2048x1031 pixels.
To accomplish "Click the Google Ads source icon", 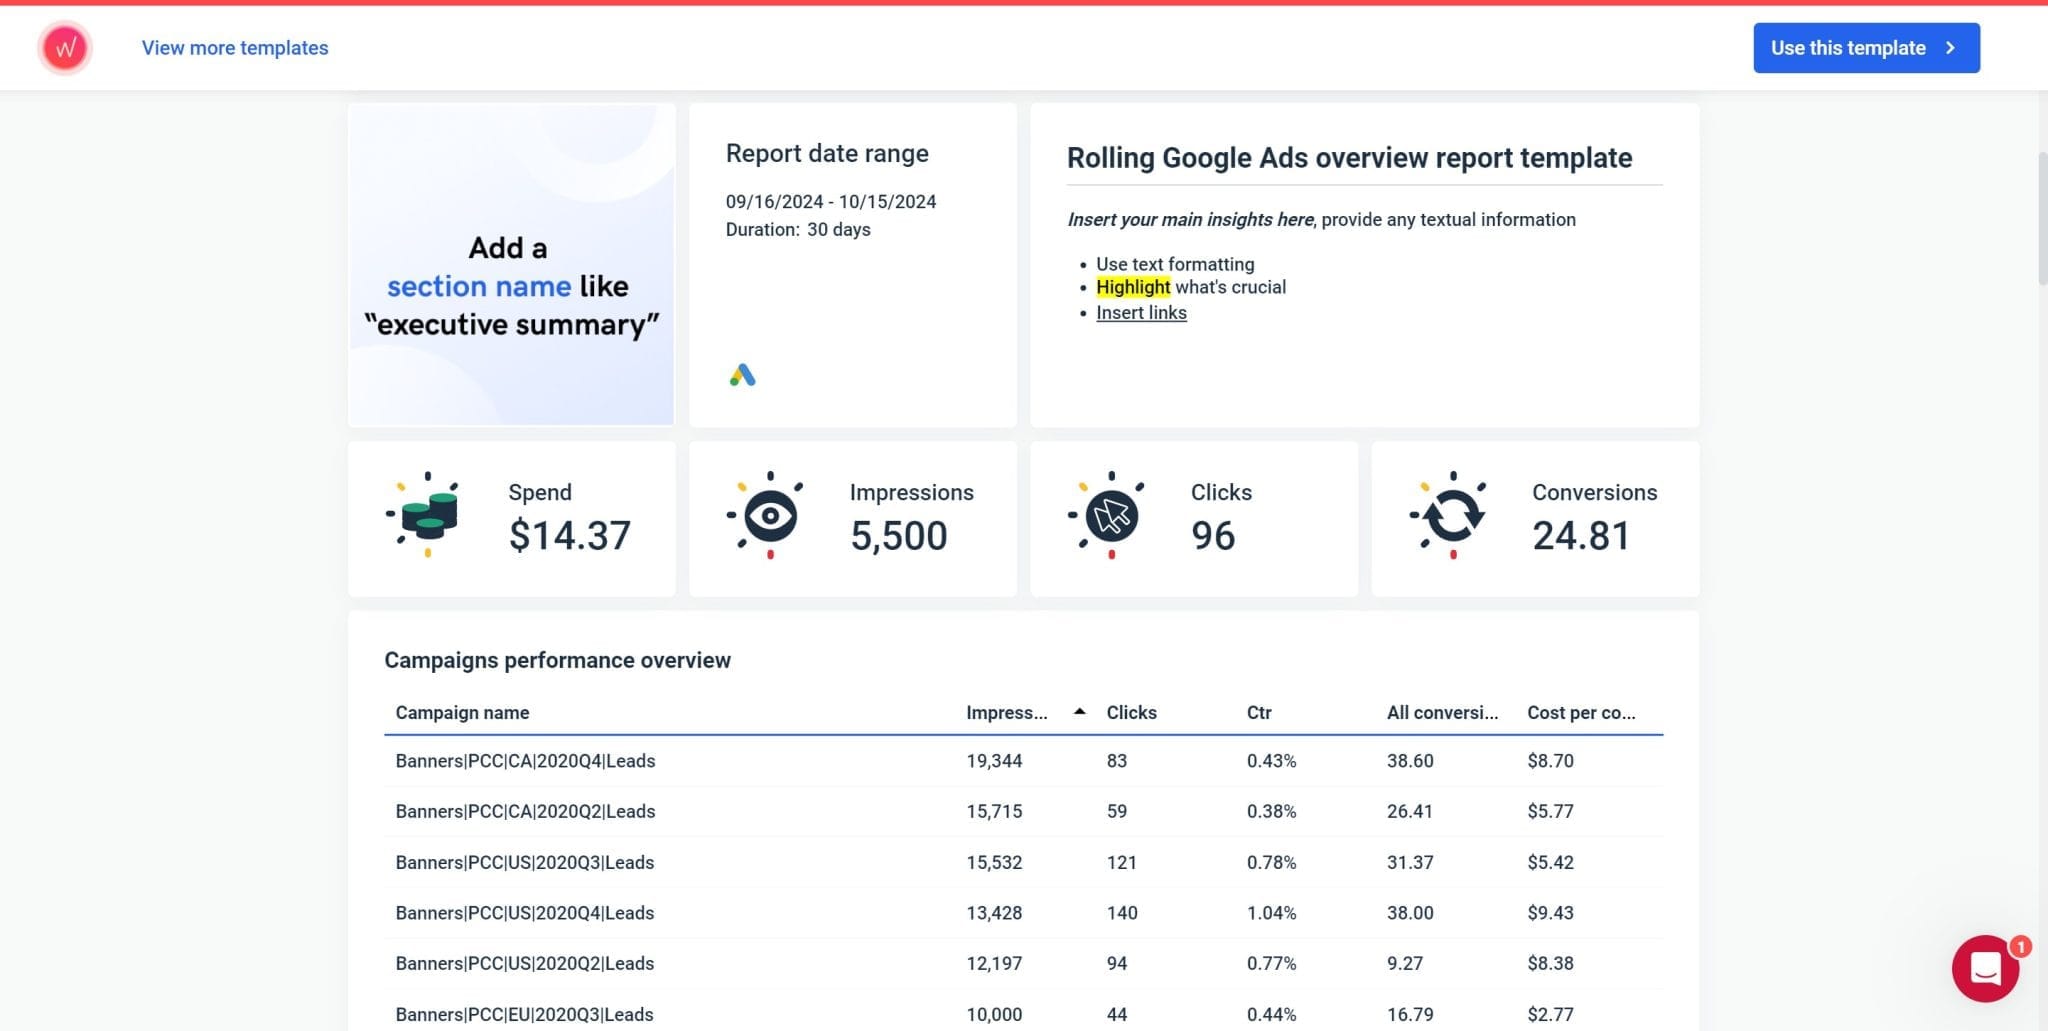I will click(x=740, y=374).
